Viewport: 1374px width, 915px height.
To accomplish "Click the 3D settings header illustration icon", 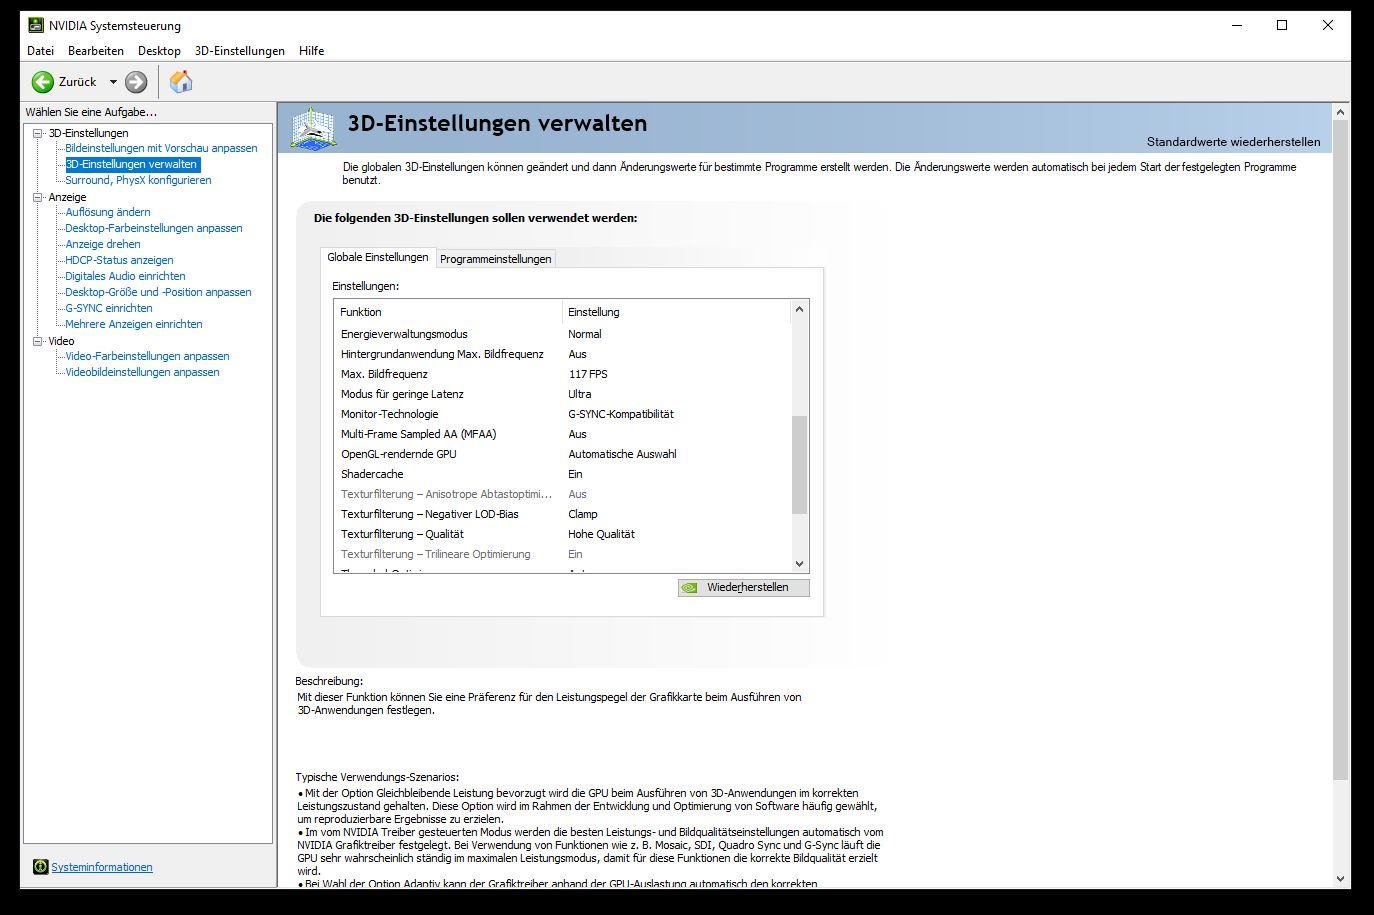I will click(313, 129).
